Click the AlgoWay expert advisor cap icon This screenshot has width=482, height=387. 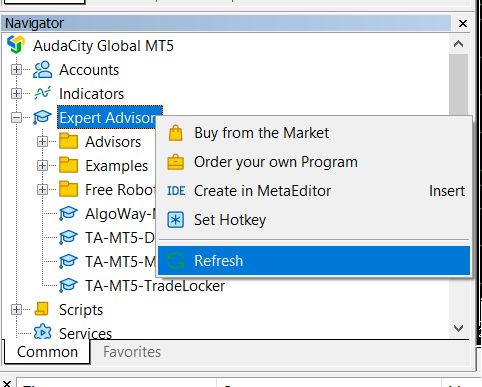pyautogui.click(x=68, y=213)
